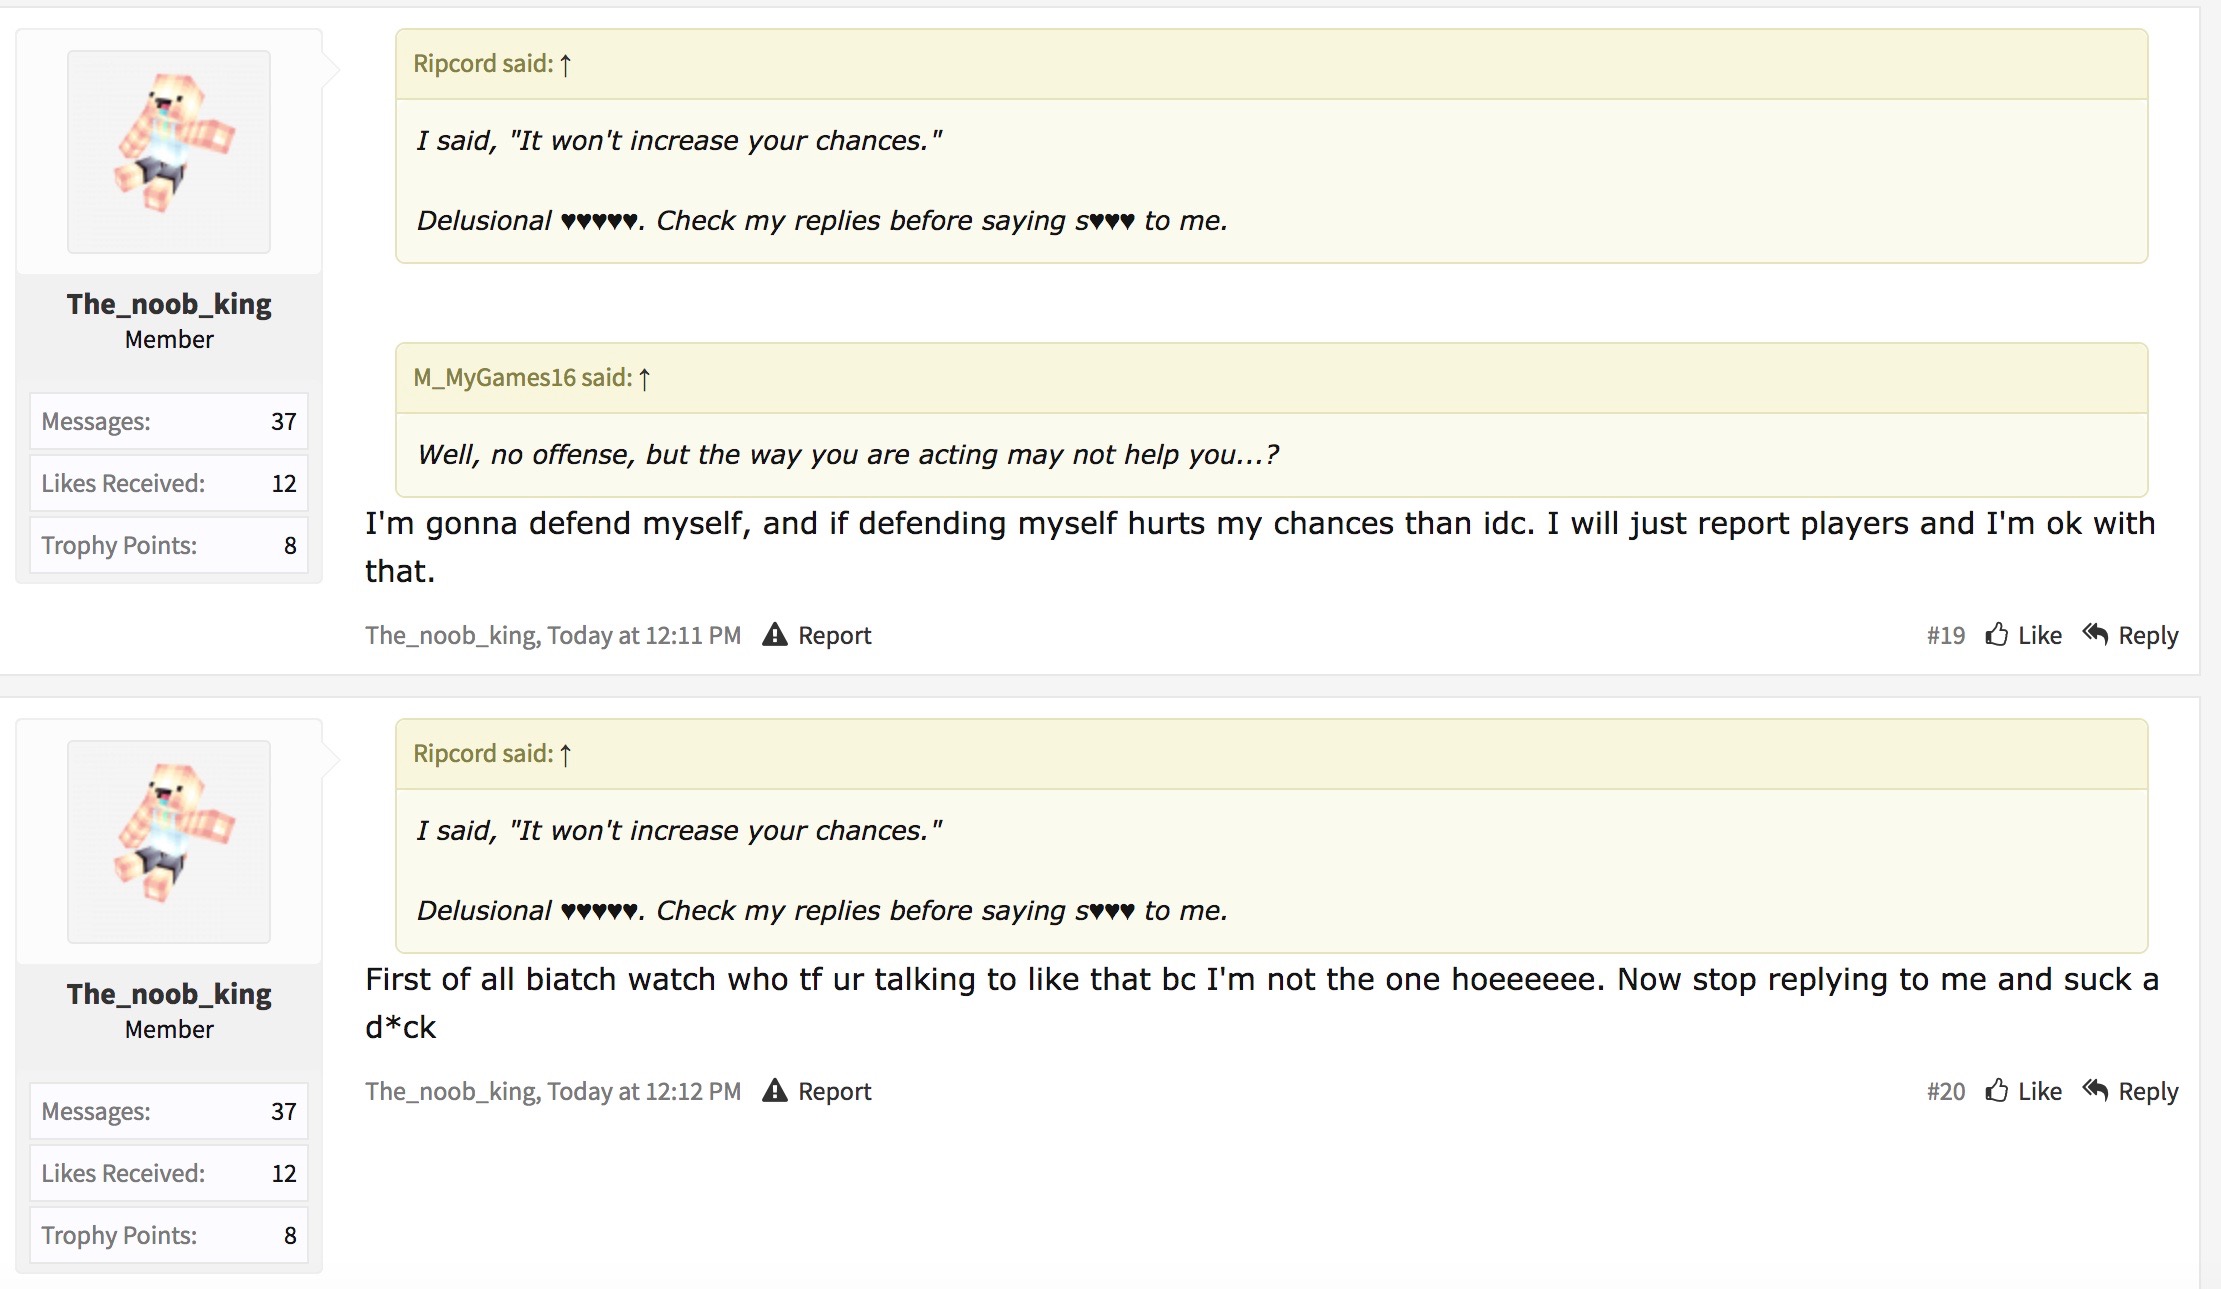Click the Report text on post #20

835,1092
